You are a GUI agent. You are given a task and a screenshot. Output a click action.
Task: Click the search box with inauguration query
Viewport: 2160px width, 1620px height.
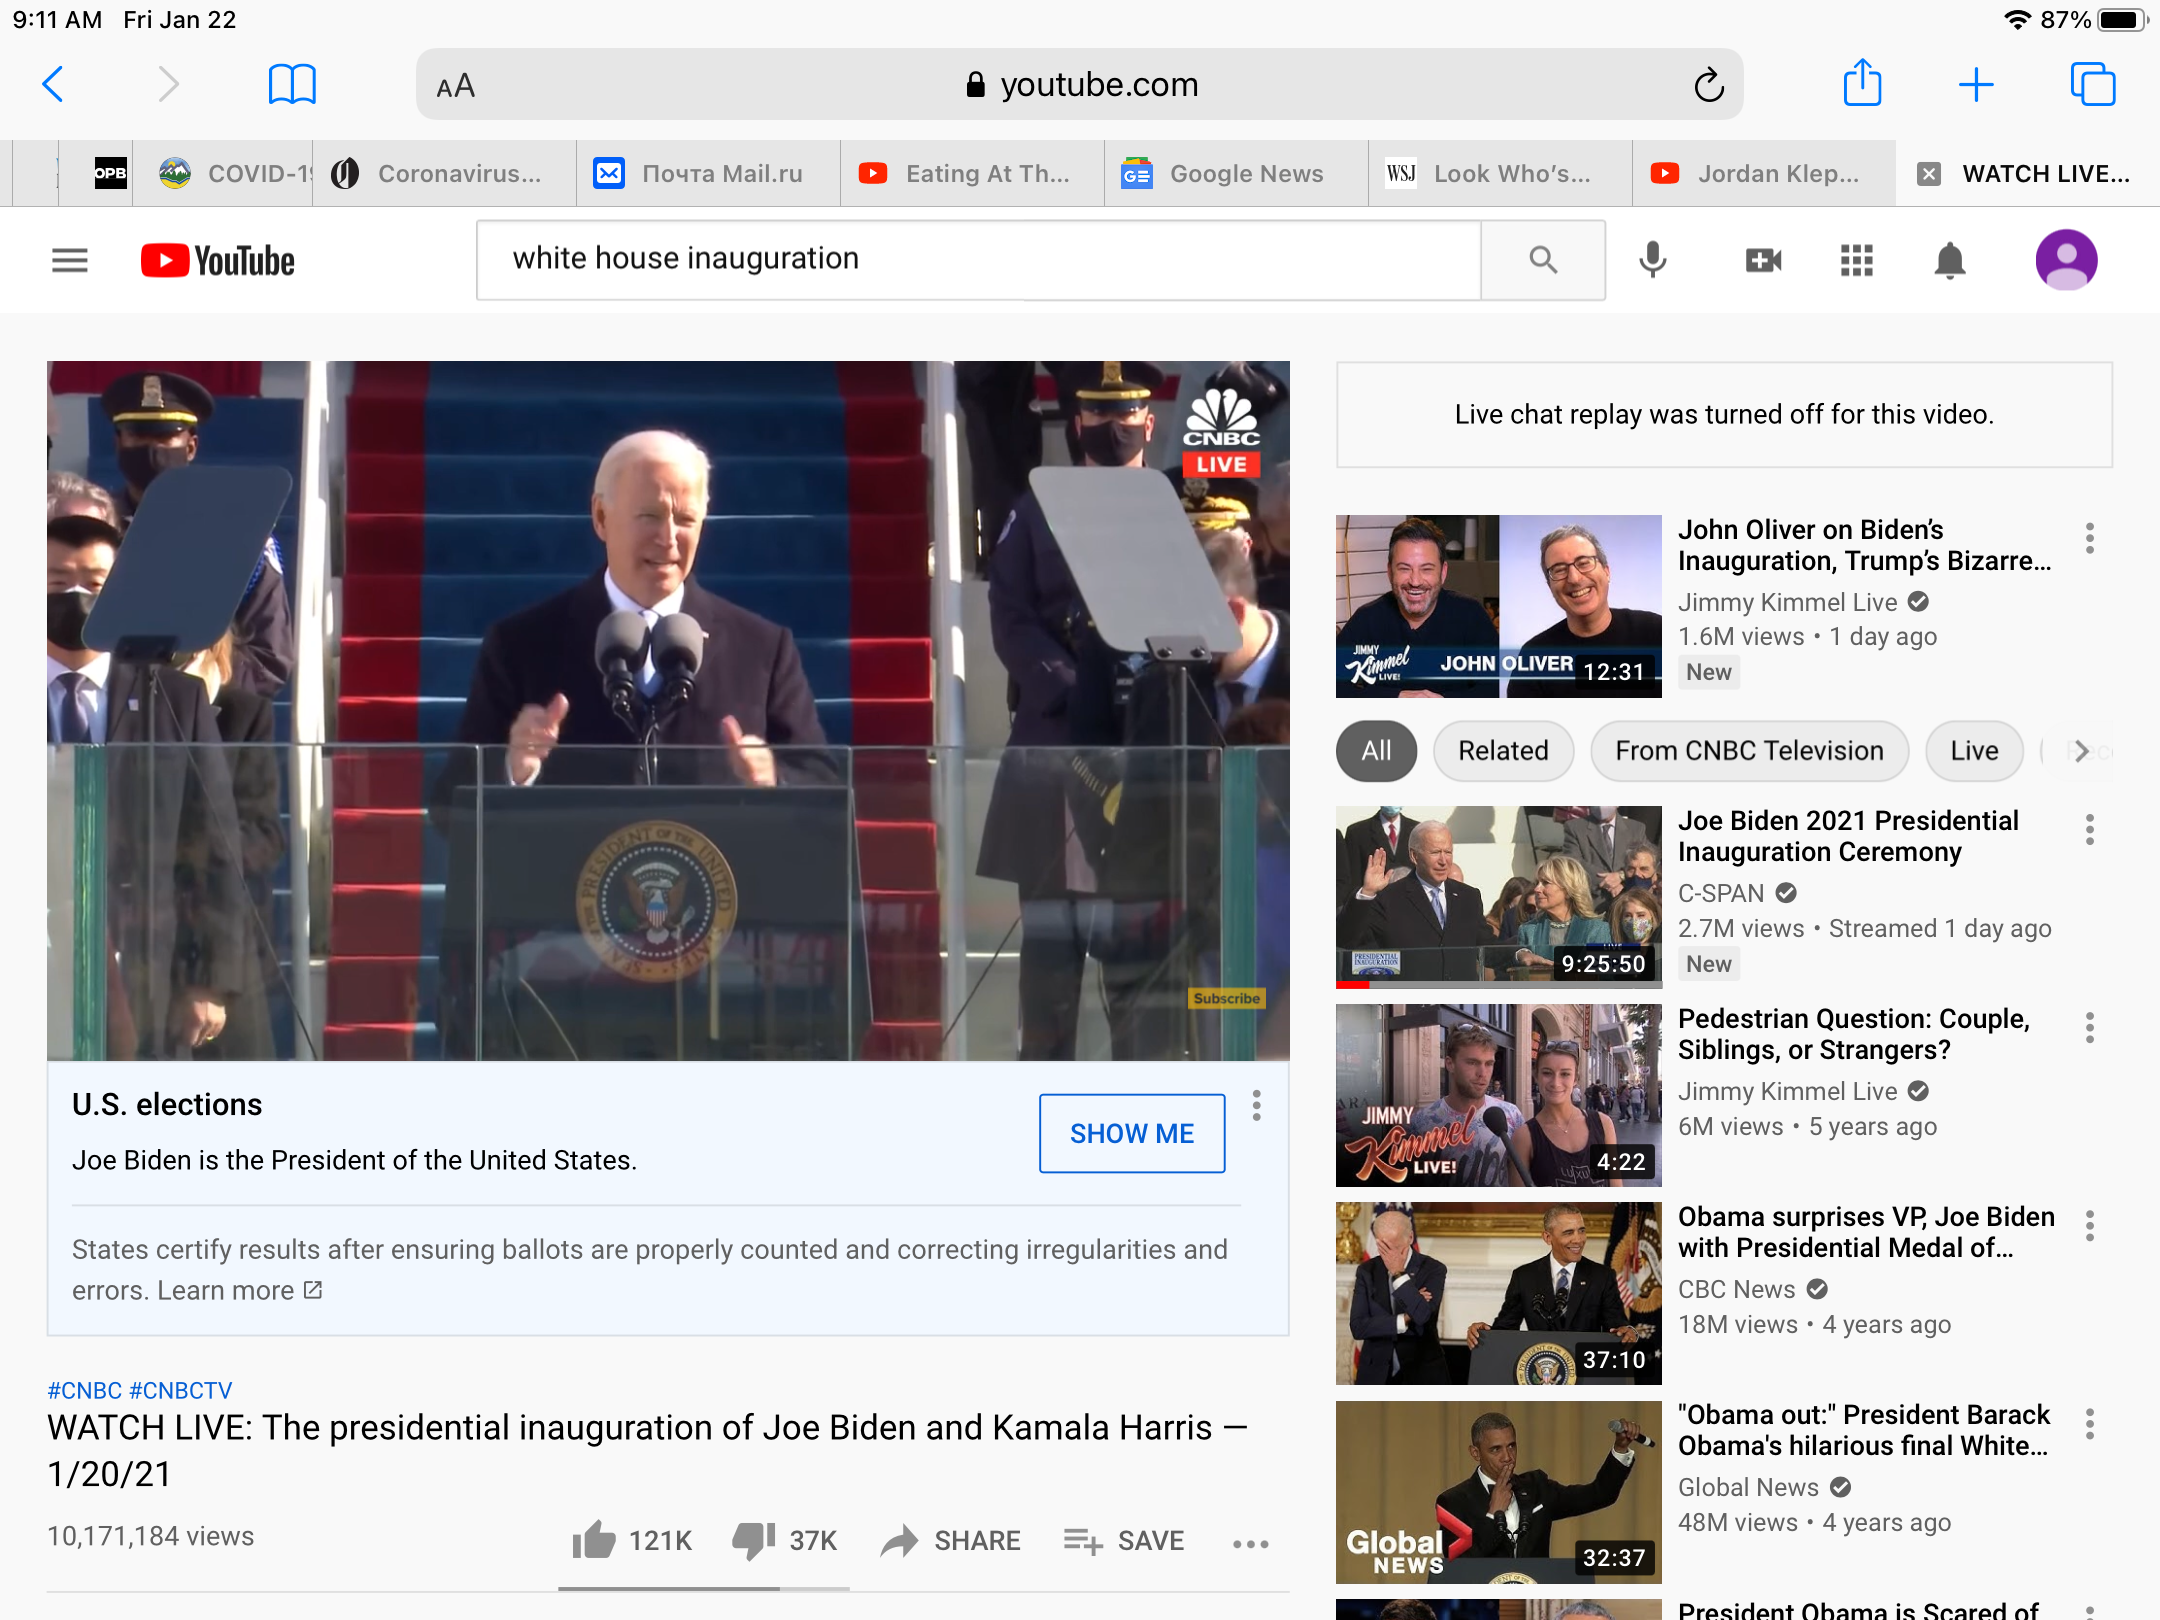pyautogui.click(x=978, y=259)
